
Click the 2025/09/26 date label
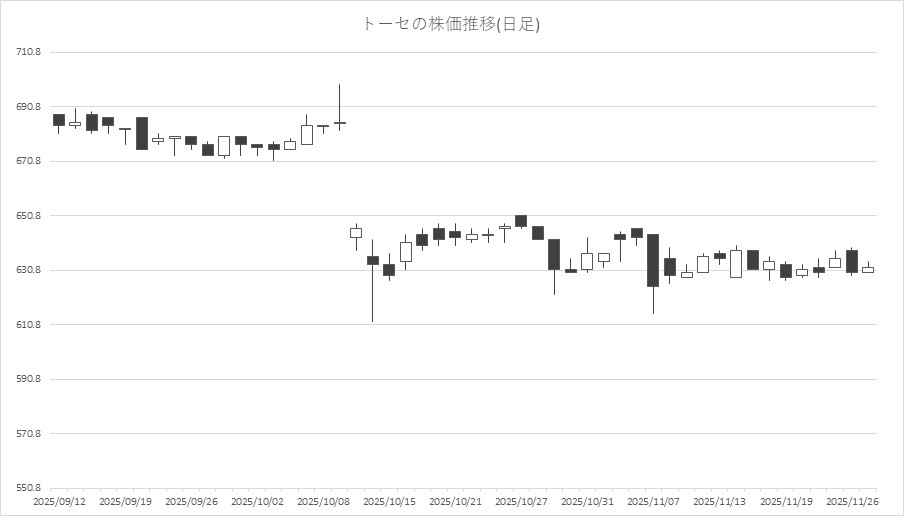pyautogui.click(x=190, y=501)
